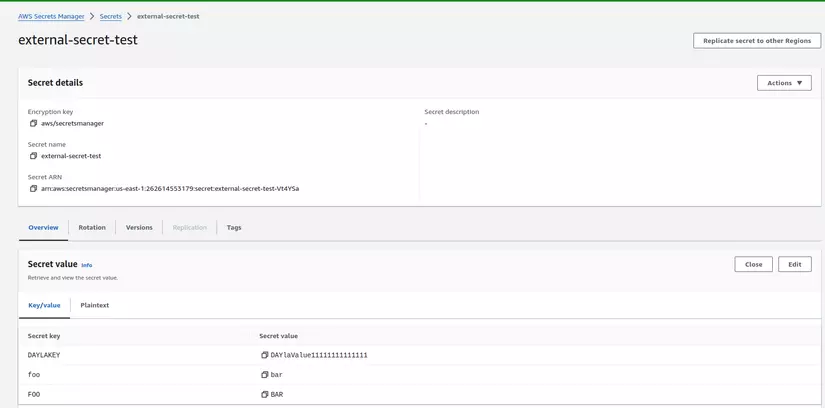Click the Secret key column header
Image resolution: width=825 pixels, height=408 pixels.
(x=44, y=336)
